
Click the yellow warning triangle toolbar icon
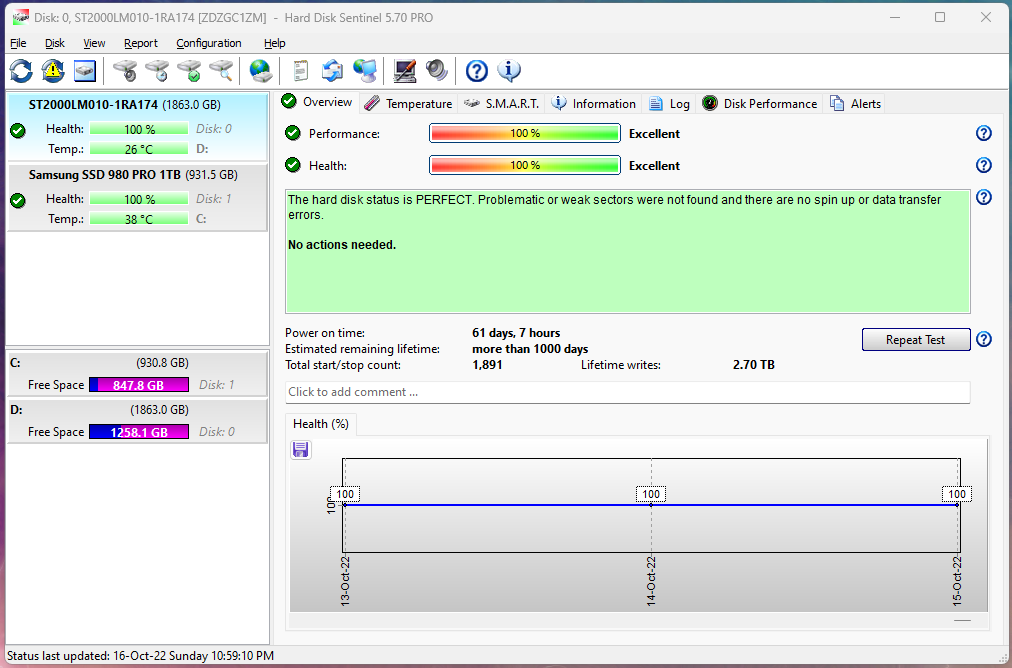pos(53,70)
